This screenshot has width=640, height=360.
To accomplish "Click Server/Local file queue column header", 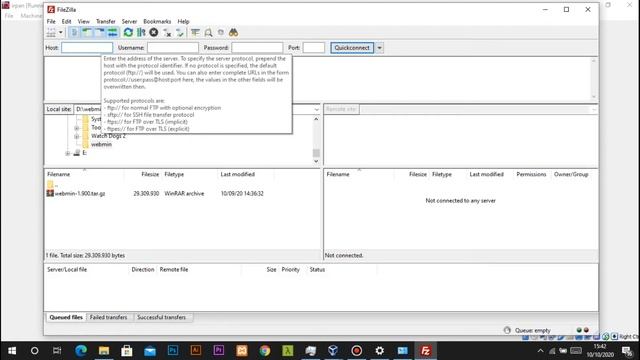I will [67, 270].
